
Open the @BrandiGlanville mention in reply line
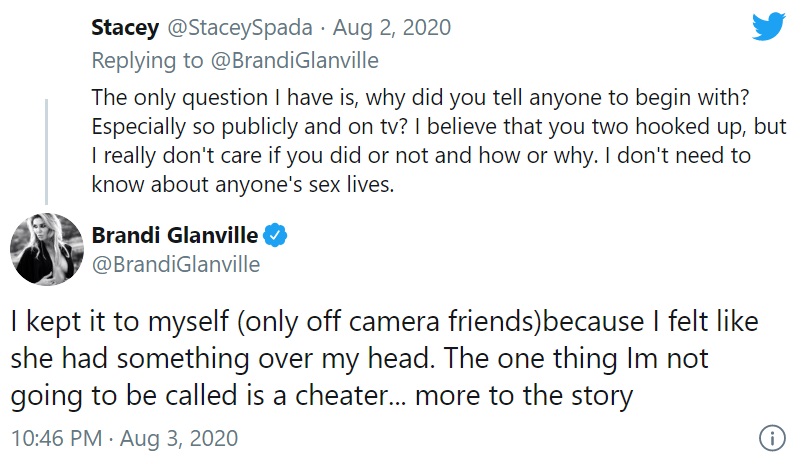tap(295, 61)
